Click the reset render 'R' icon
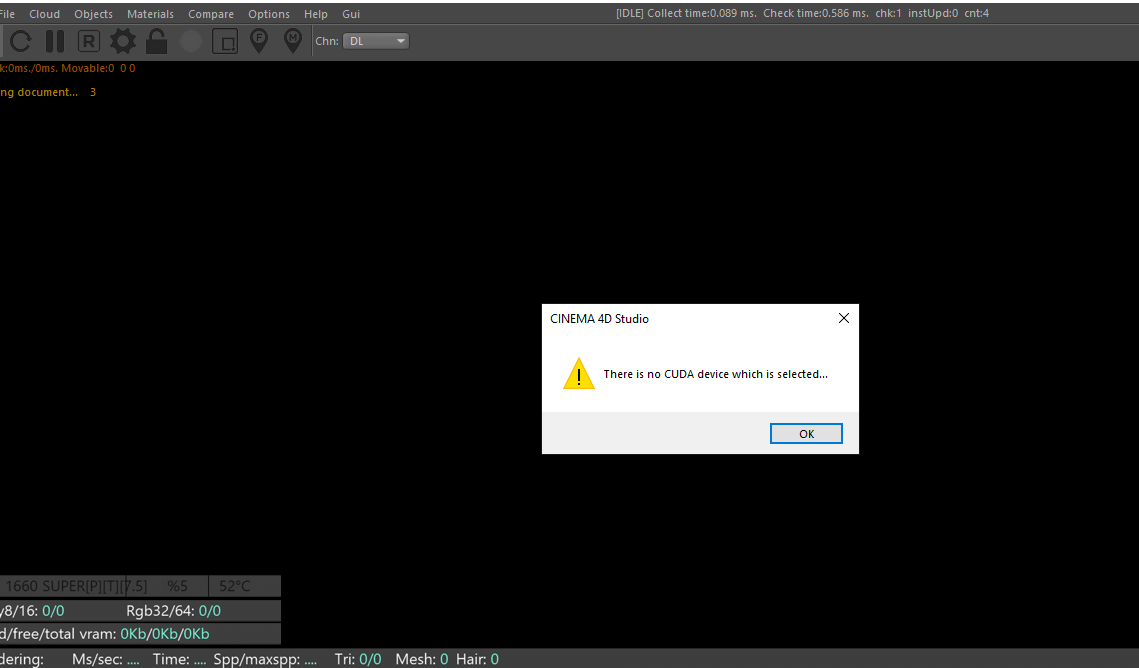The image size is (1139, 668). (89, 41)
